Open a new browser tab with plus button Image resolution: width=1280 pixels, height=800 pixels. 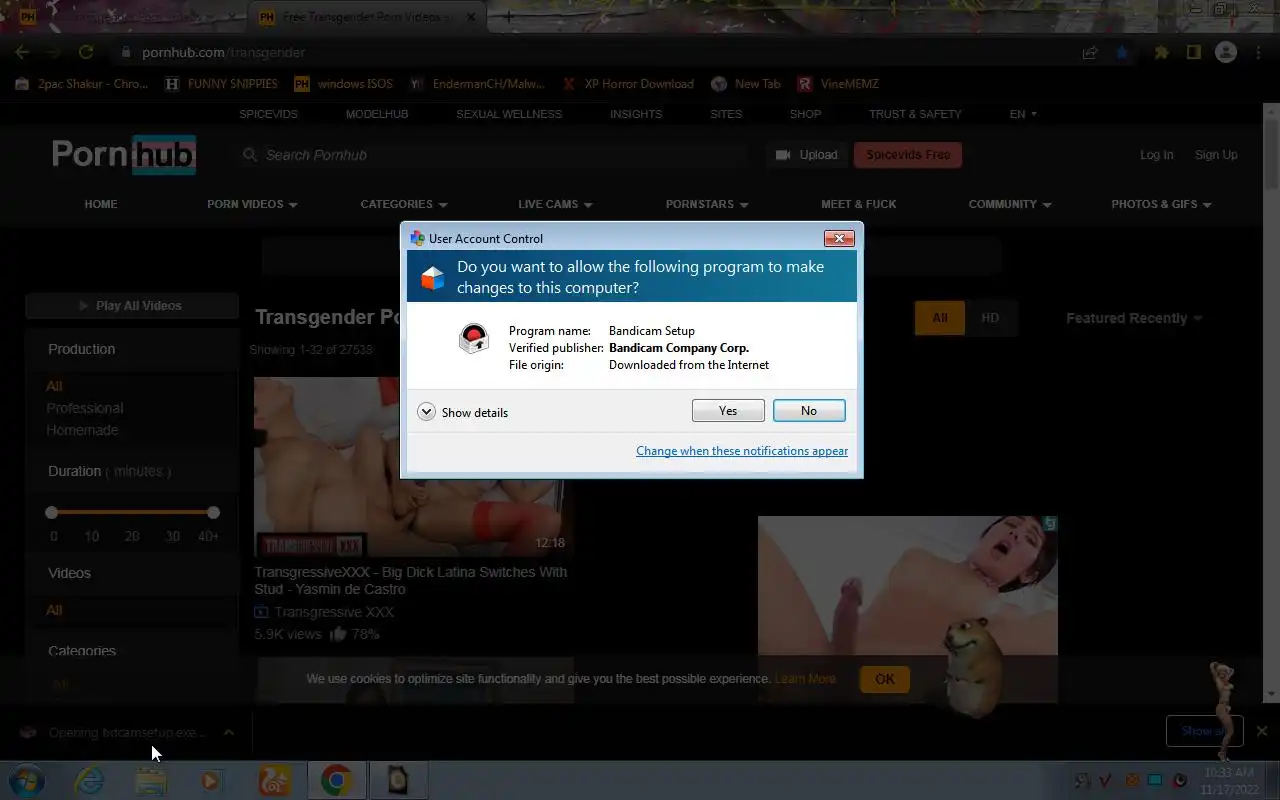(x=508, y=17)
